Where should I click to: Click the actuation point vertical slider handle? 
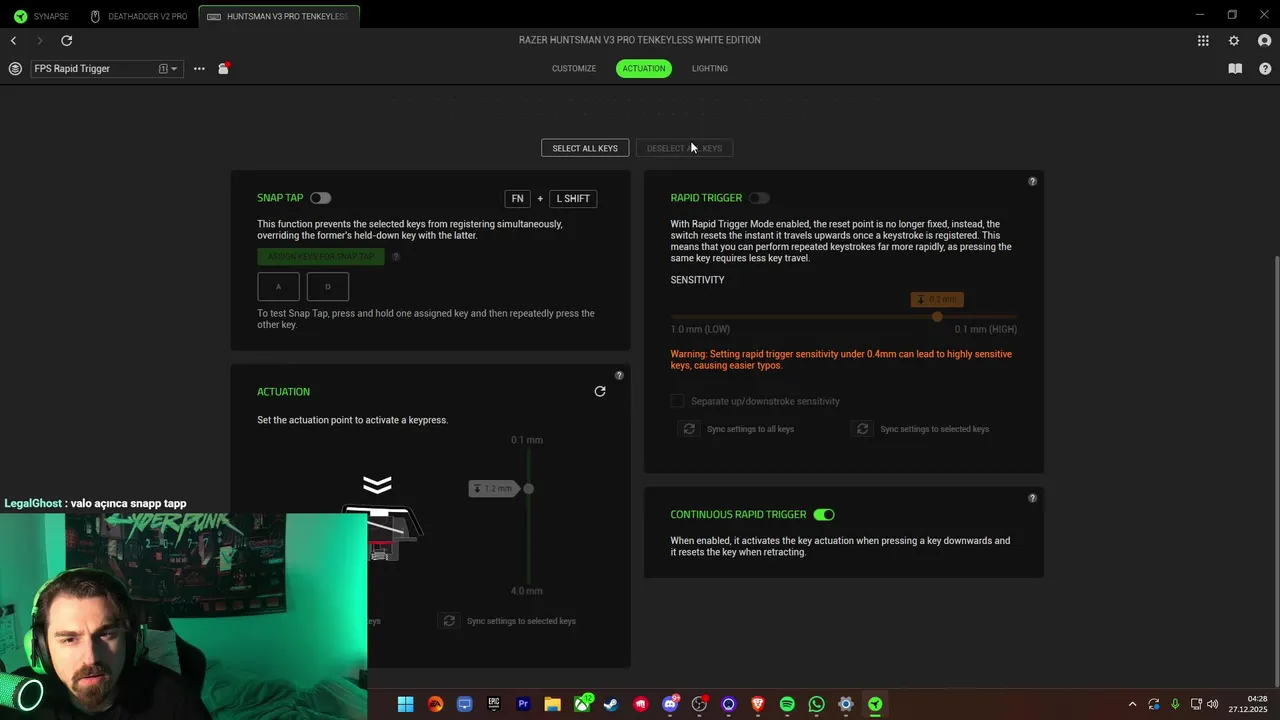528,489
